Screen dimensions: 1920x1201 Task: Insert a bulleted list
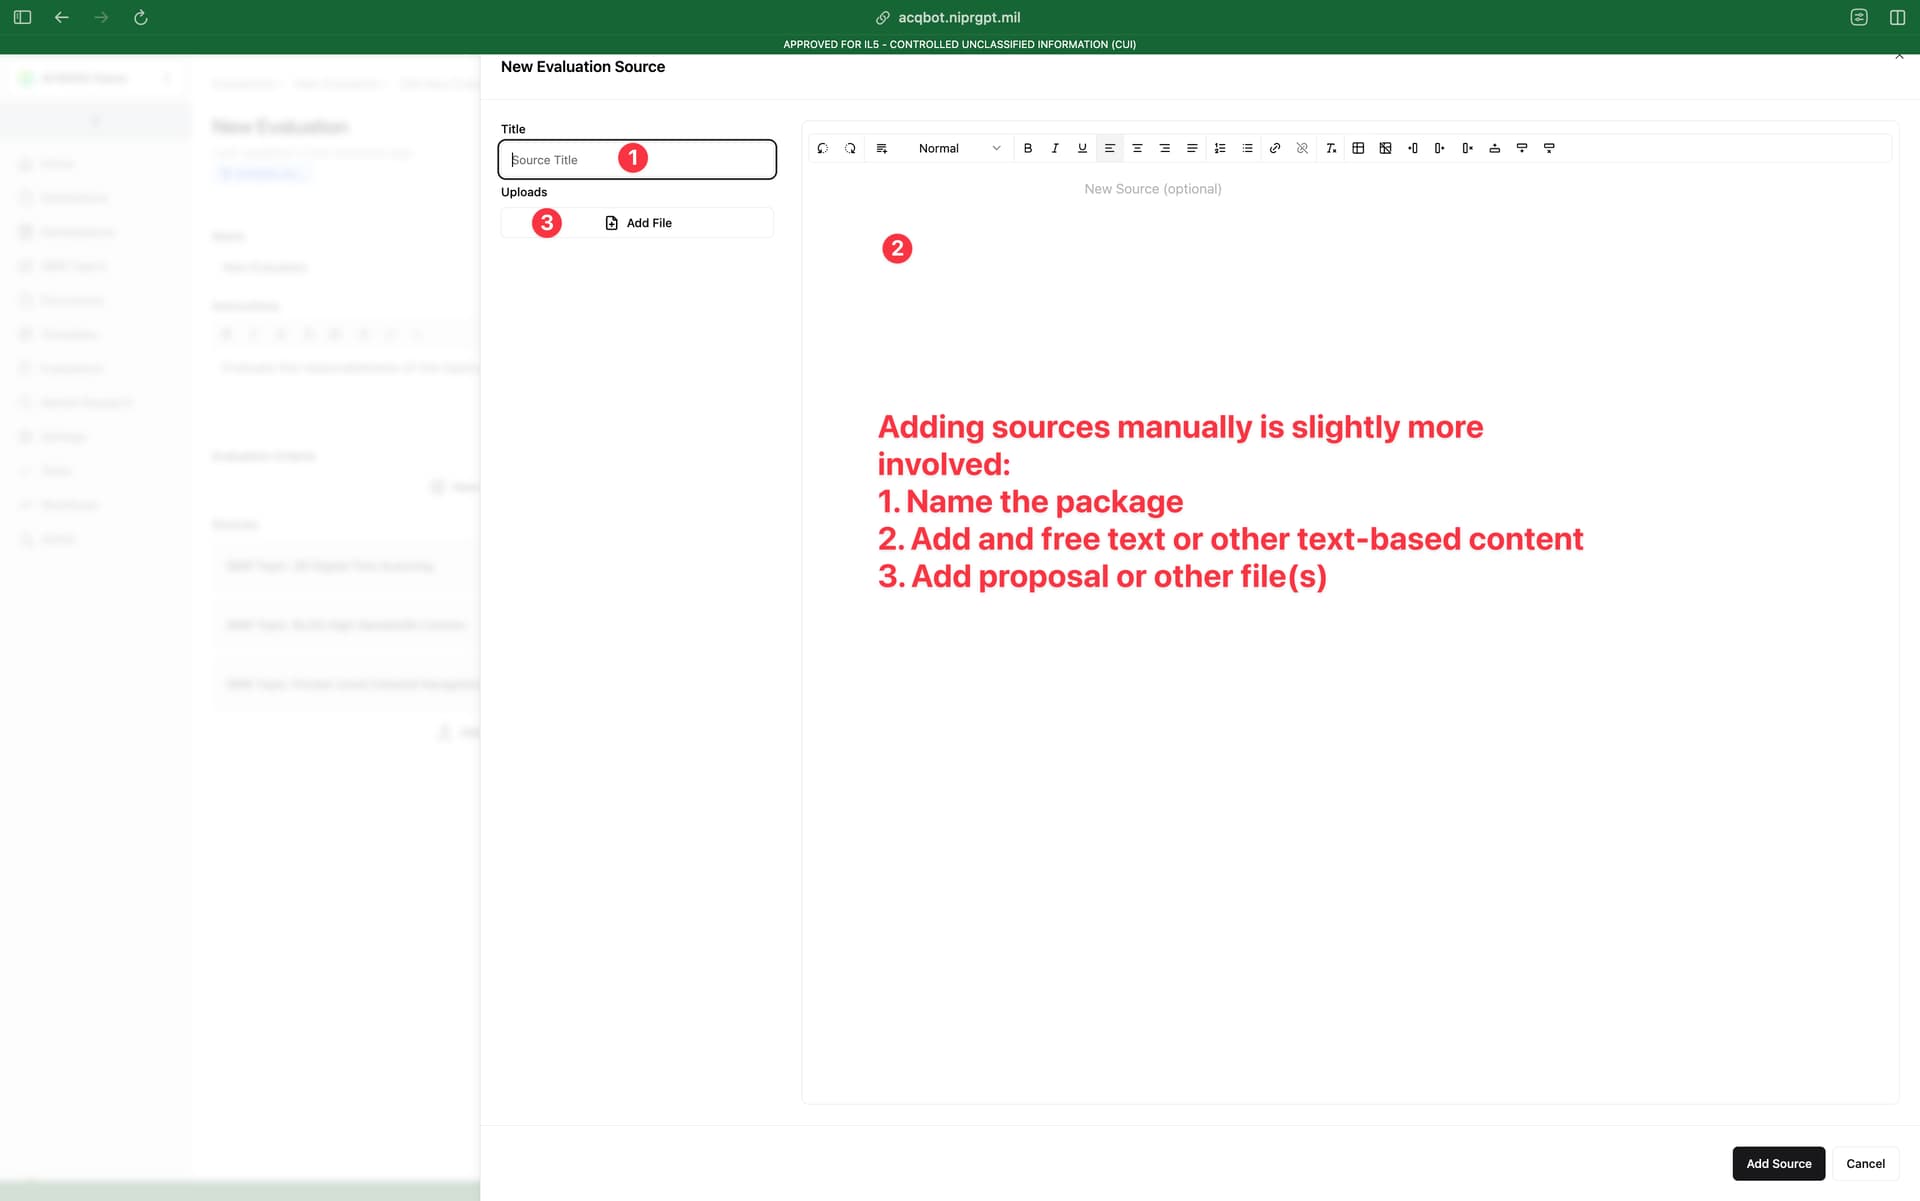[x=1247, y=148]
